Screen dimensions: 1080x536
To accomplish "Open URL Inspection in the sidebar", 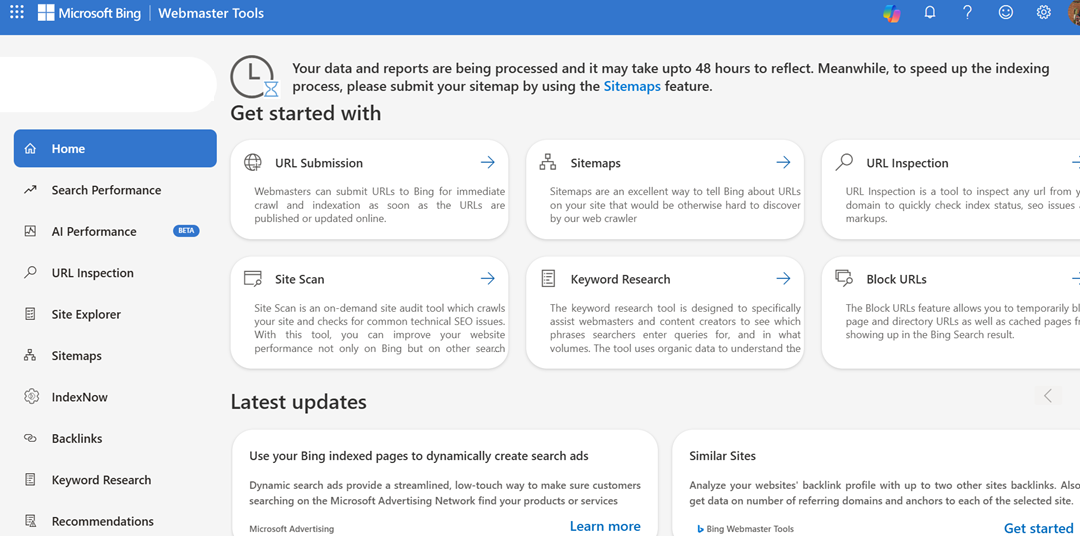I will point(115,273).
